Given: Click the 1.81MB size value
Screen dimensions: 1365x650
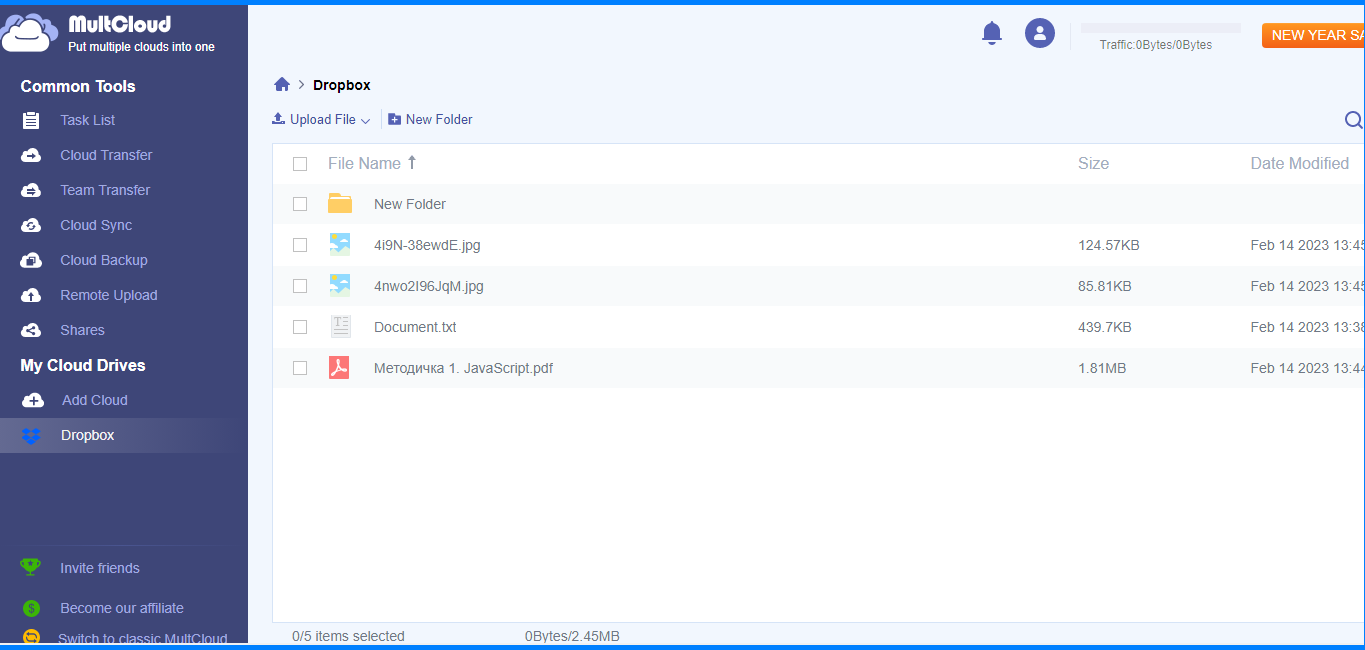Looking at the screenshot, I should 1102,368.
